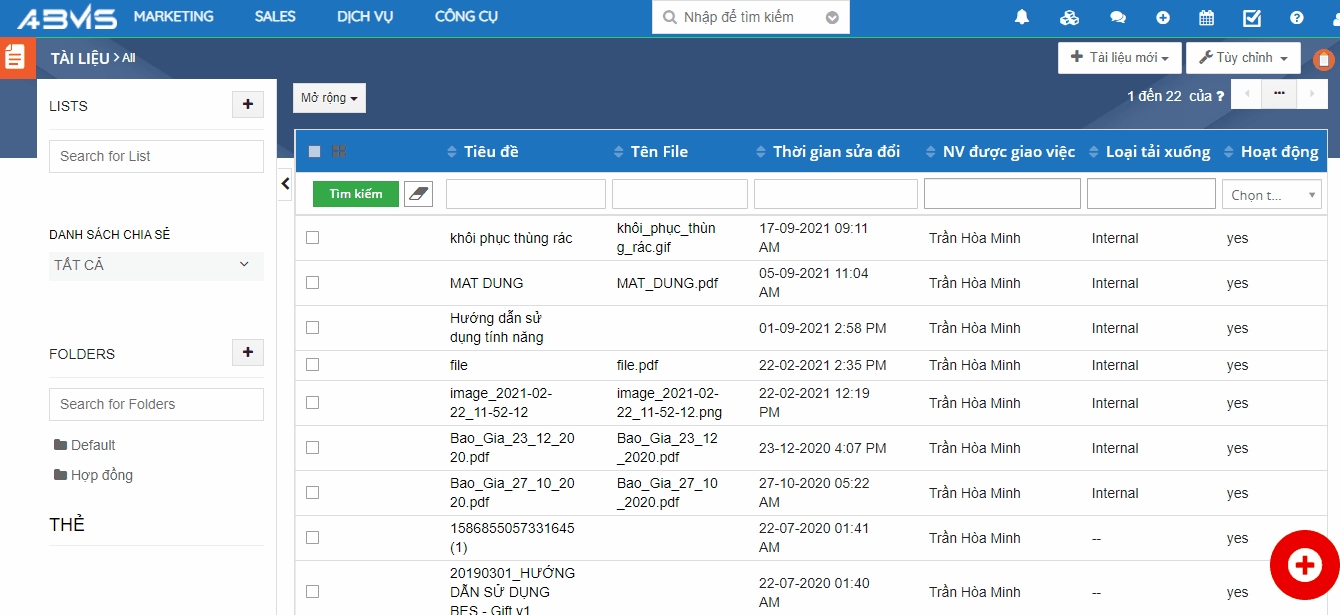Select the checkbox for file.pdf row
Screen dimensions: 1340x615
pyautogui.click(x=313, y=365)
